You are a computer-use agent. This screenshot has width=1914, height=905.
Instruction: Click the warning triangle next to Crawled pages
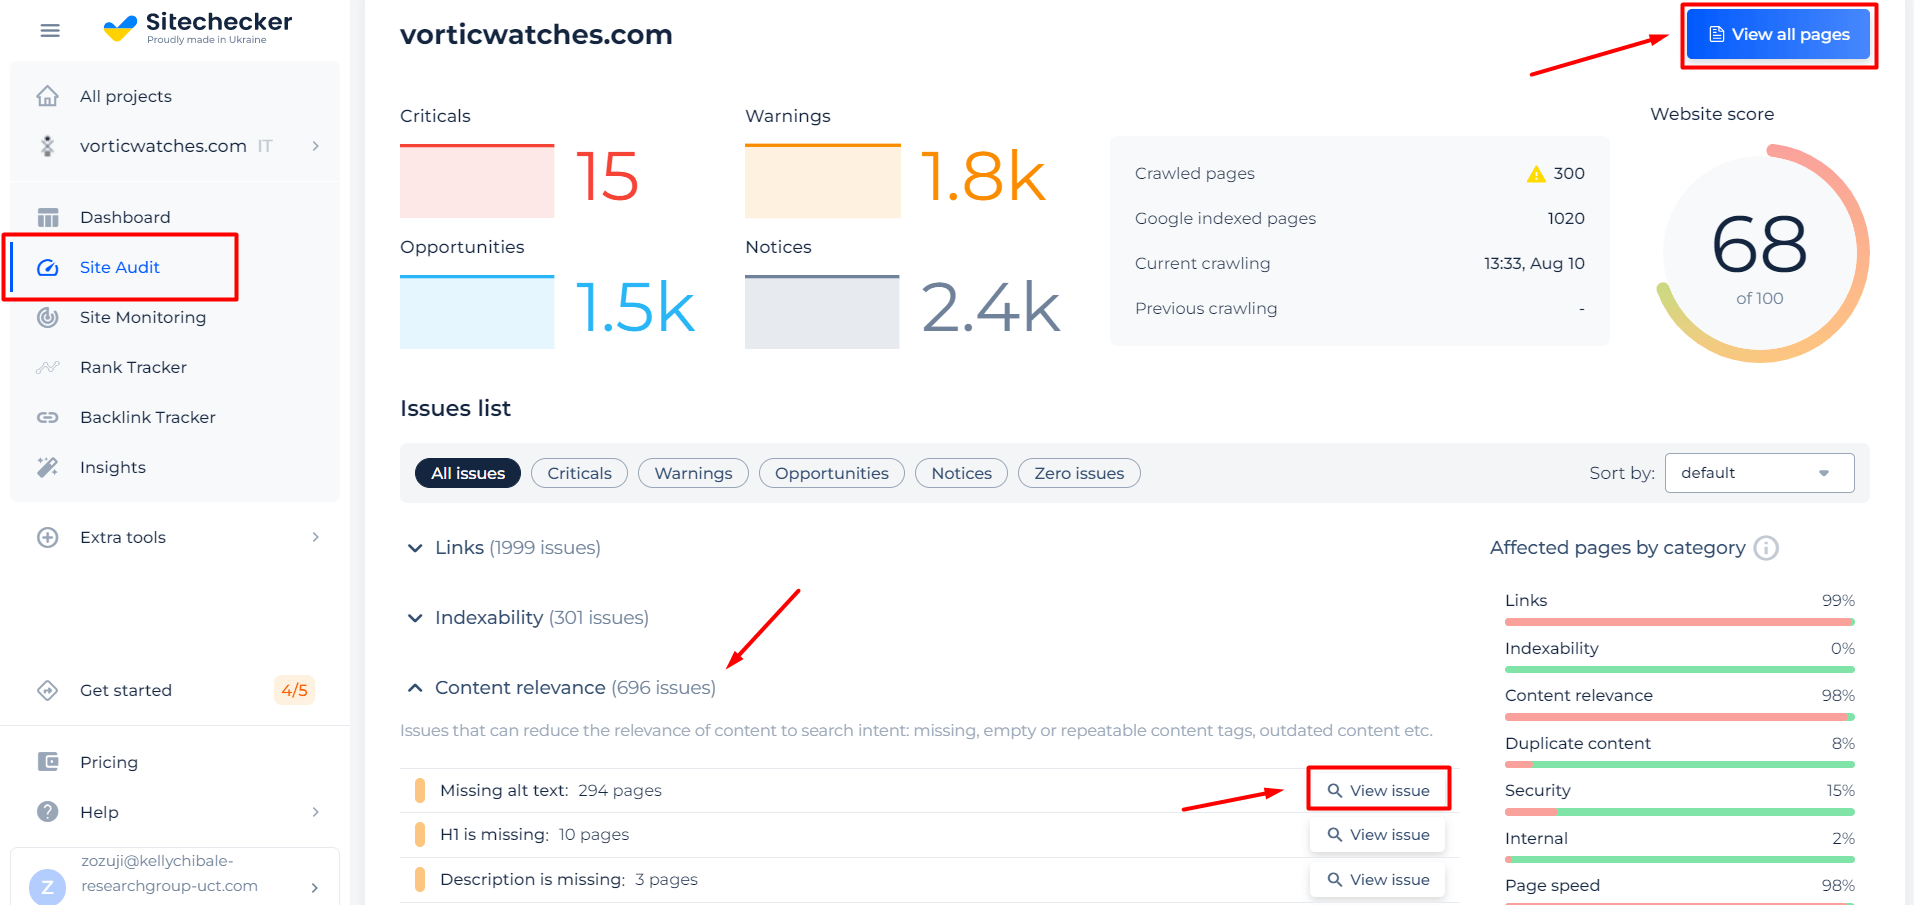pos(1536,174)
